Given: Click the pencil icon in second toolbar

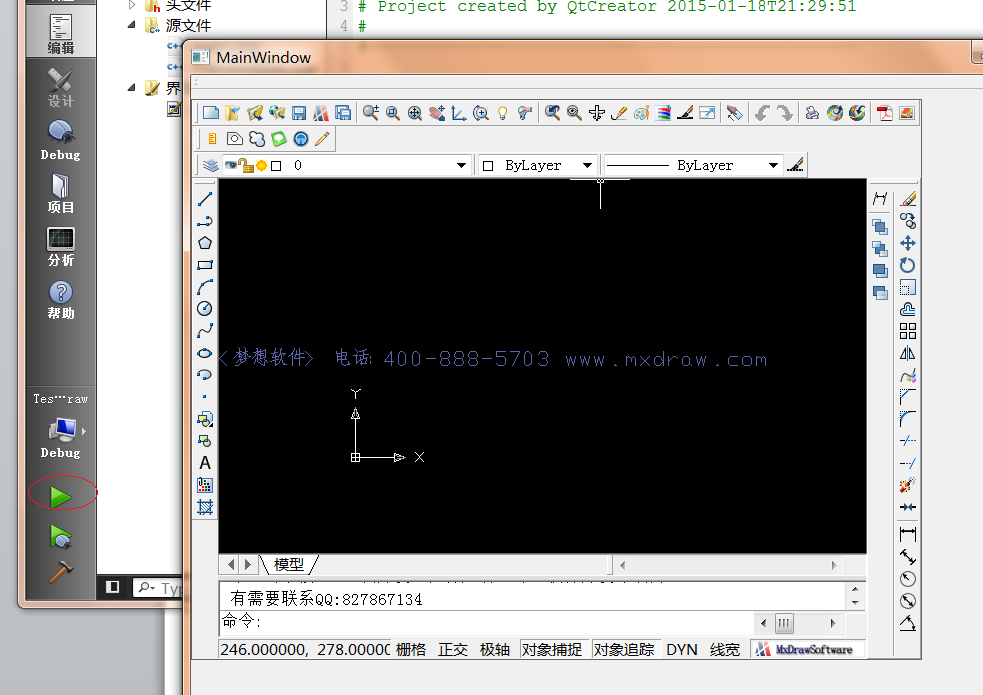Looking at the screenshot, I should [x=322, y=139].
